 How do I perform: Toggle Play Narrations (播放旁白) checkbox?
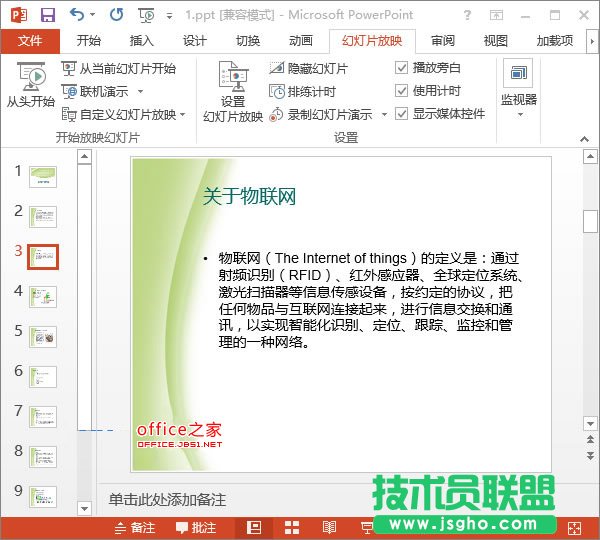401,68
